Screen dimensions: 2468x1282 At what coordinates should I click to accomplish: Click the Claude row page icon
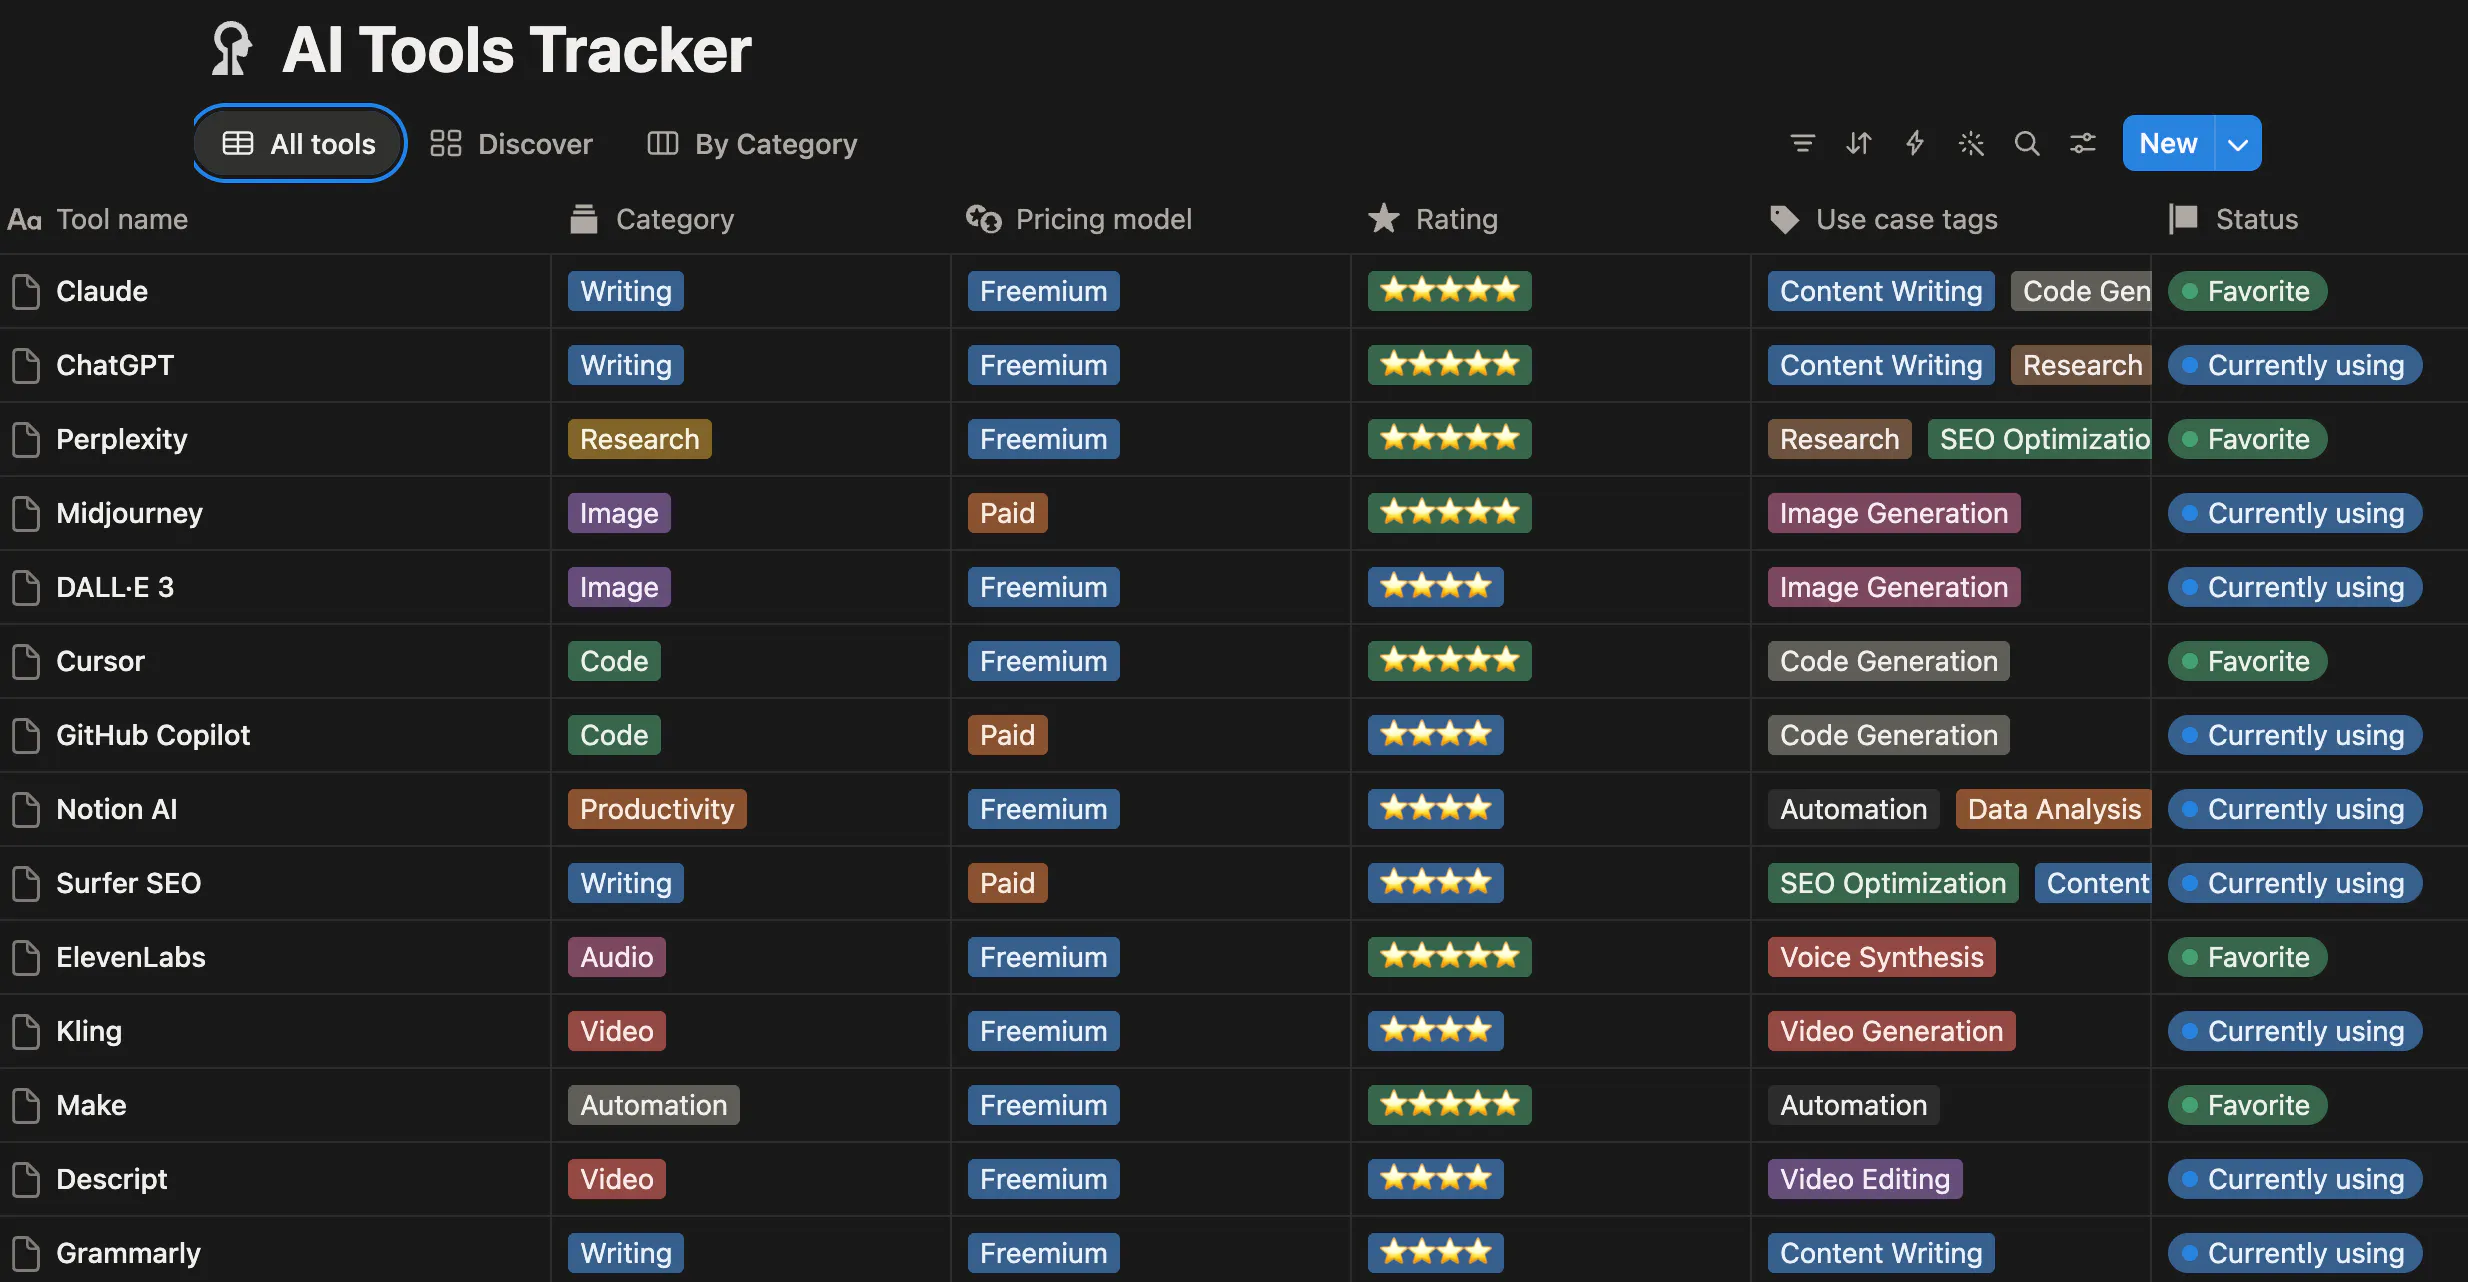[x=26, y=291]
